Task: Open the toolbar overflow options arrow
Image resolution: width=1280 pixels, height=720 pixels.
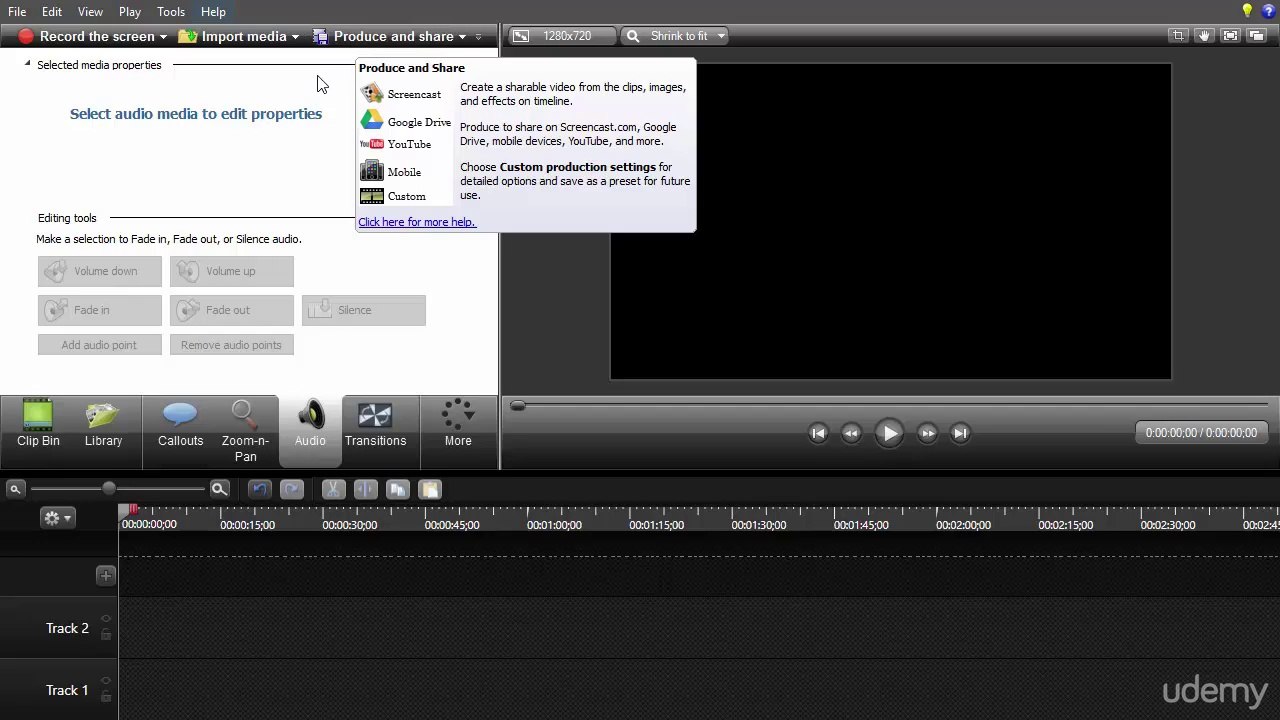Action: tap(478, 37)
